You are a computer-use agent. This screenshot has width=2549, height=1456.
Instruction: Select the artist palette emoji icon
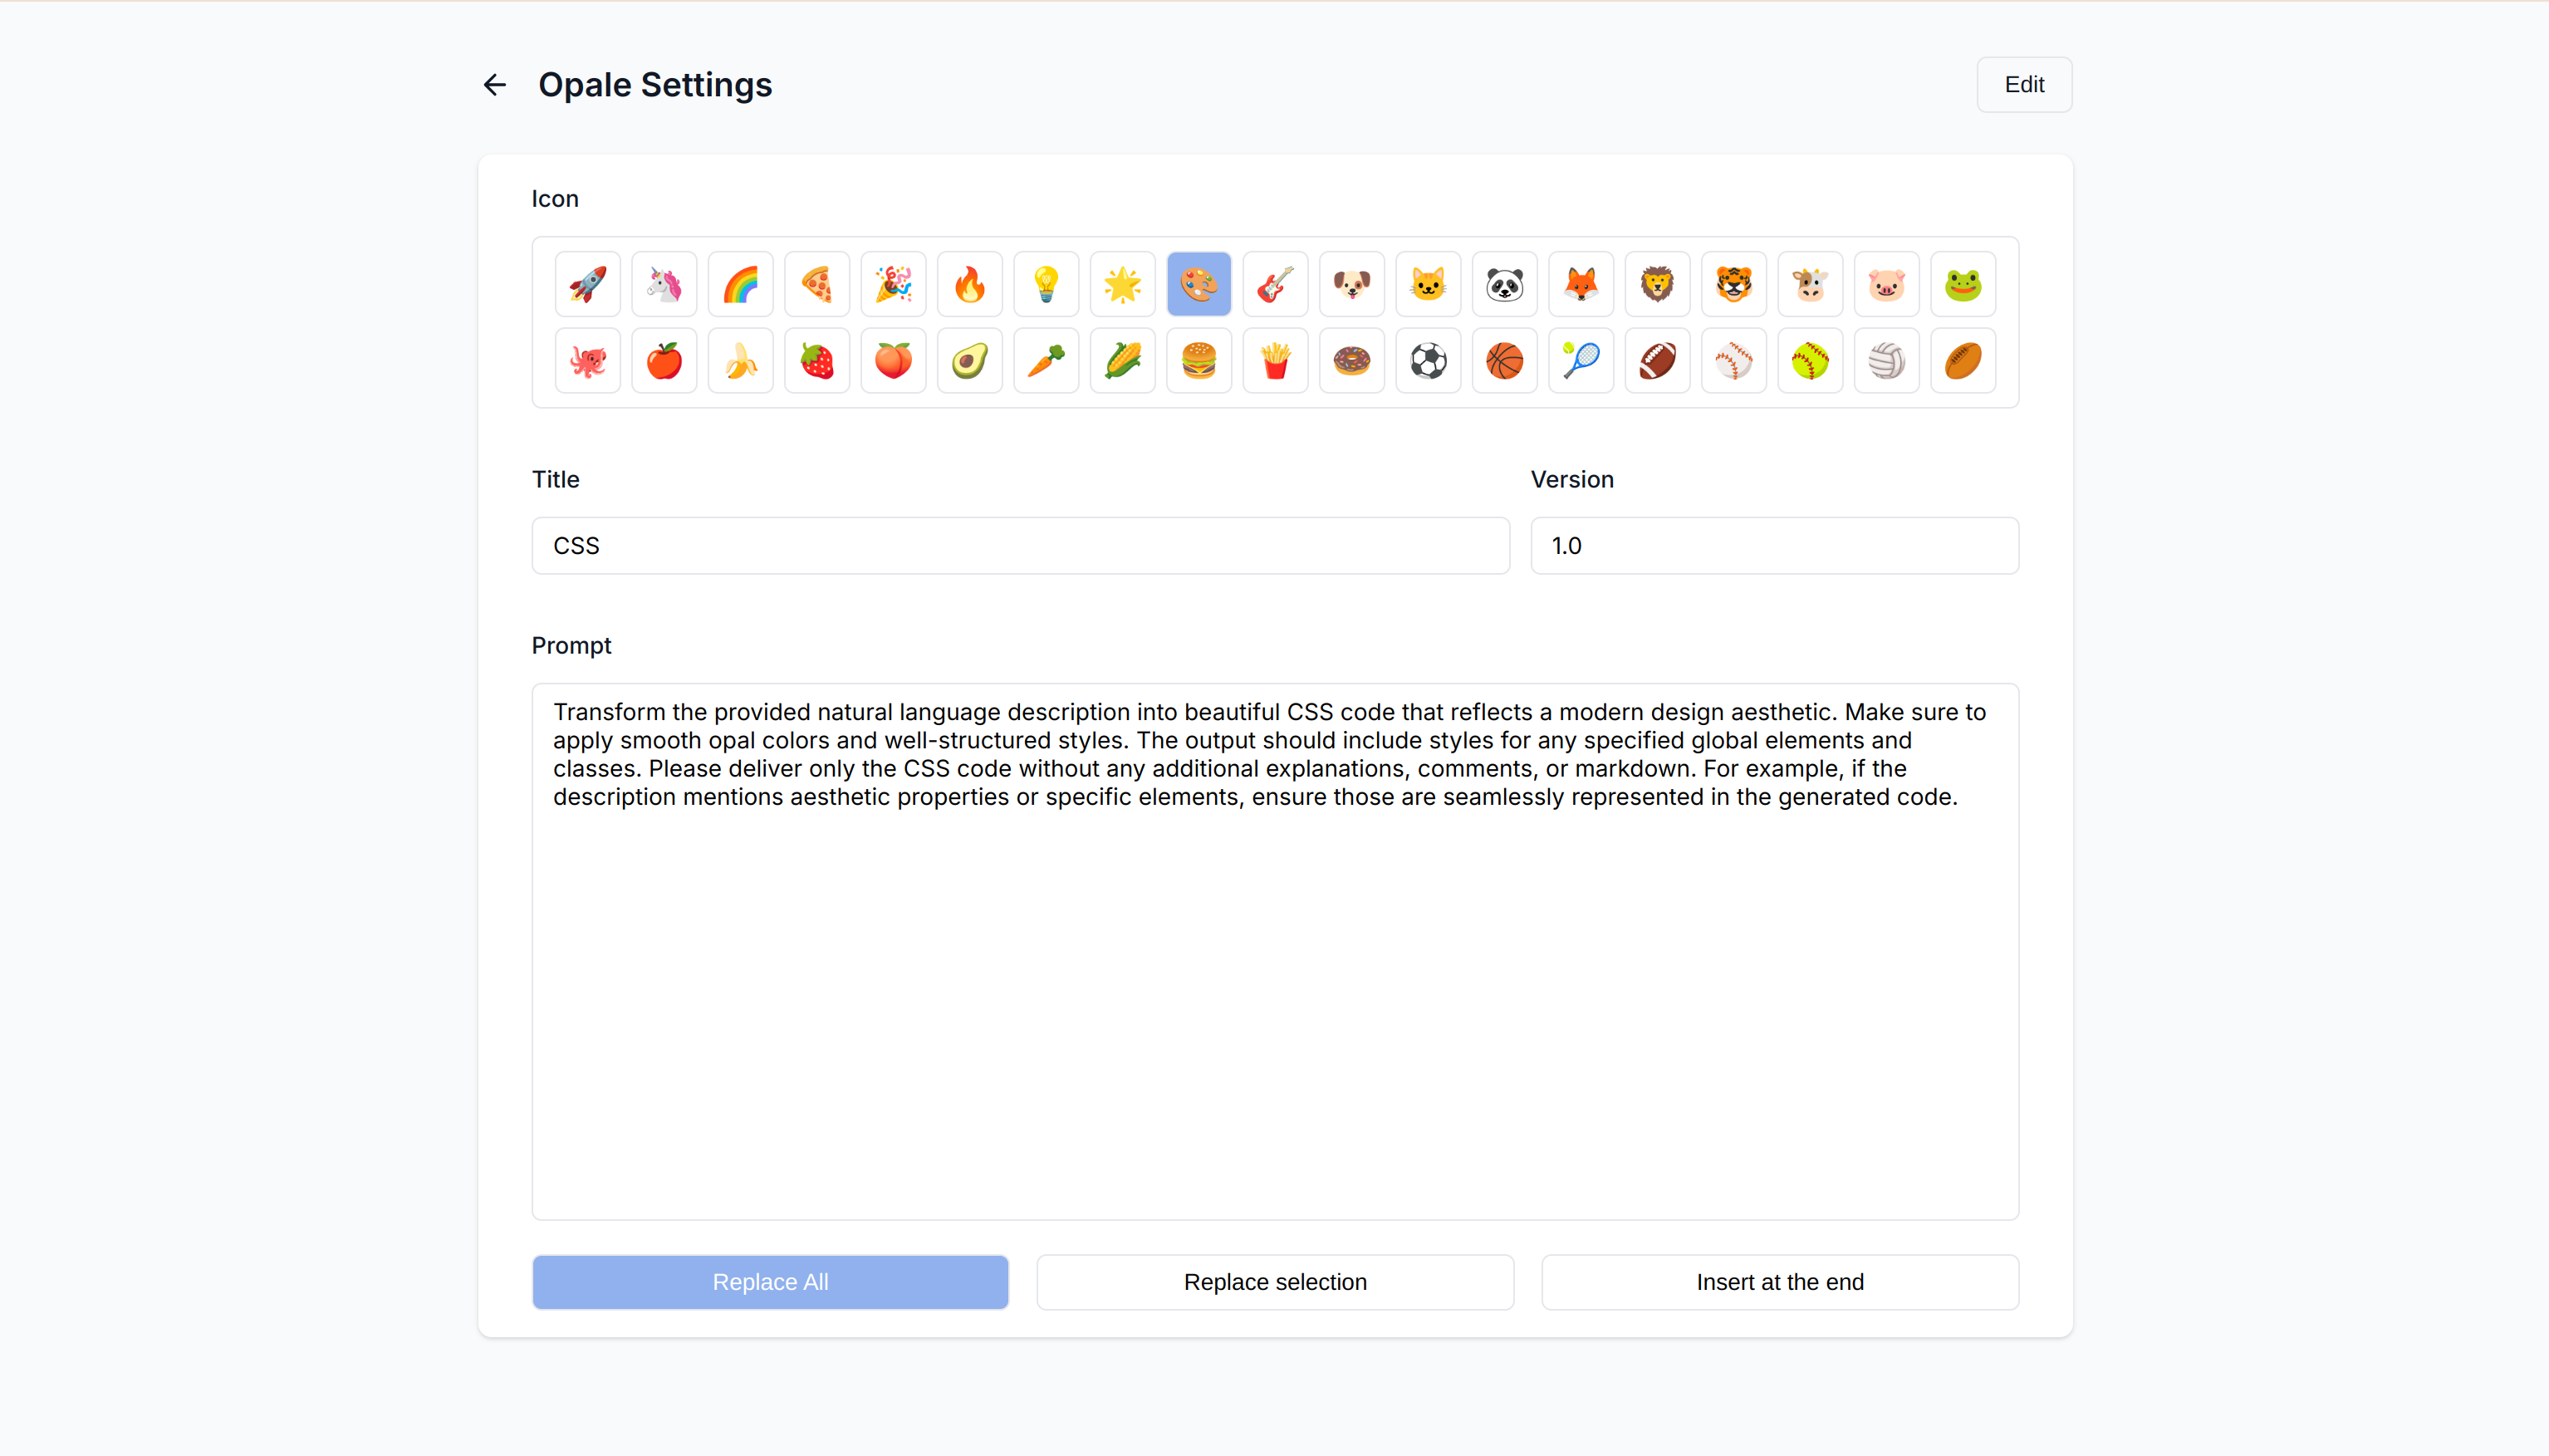1199,285
